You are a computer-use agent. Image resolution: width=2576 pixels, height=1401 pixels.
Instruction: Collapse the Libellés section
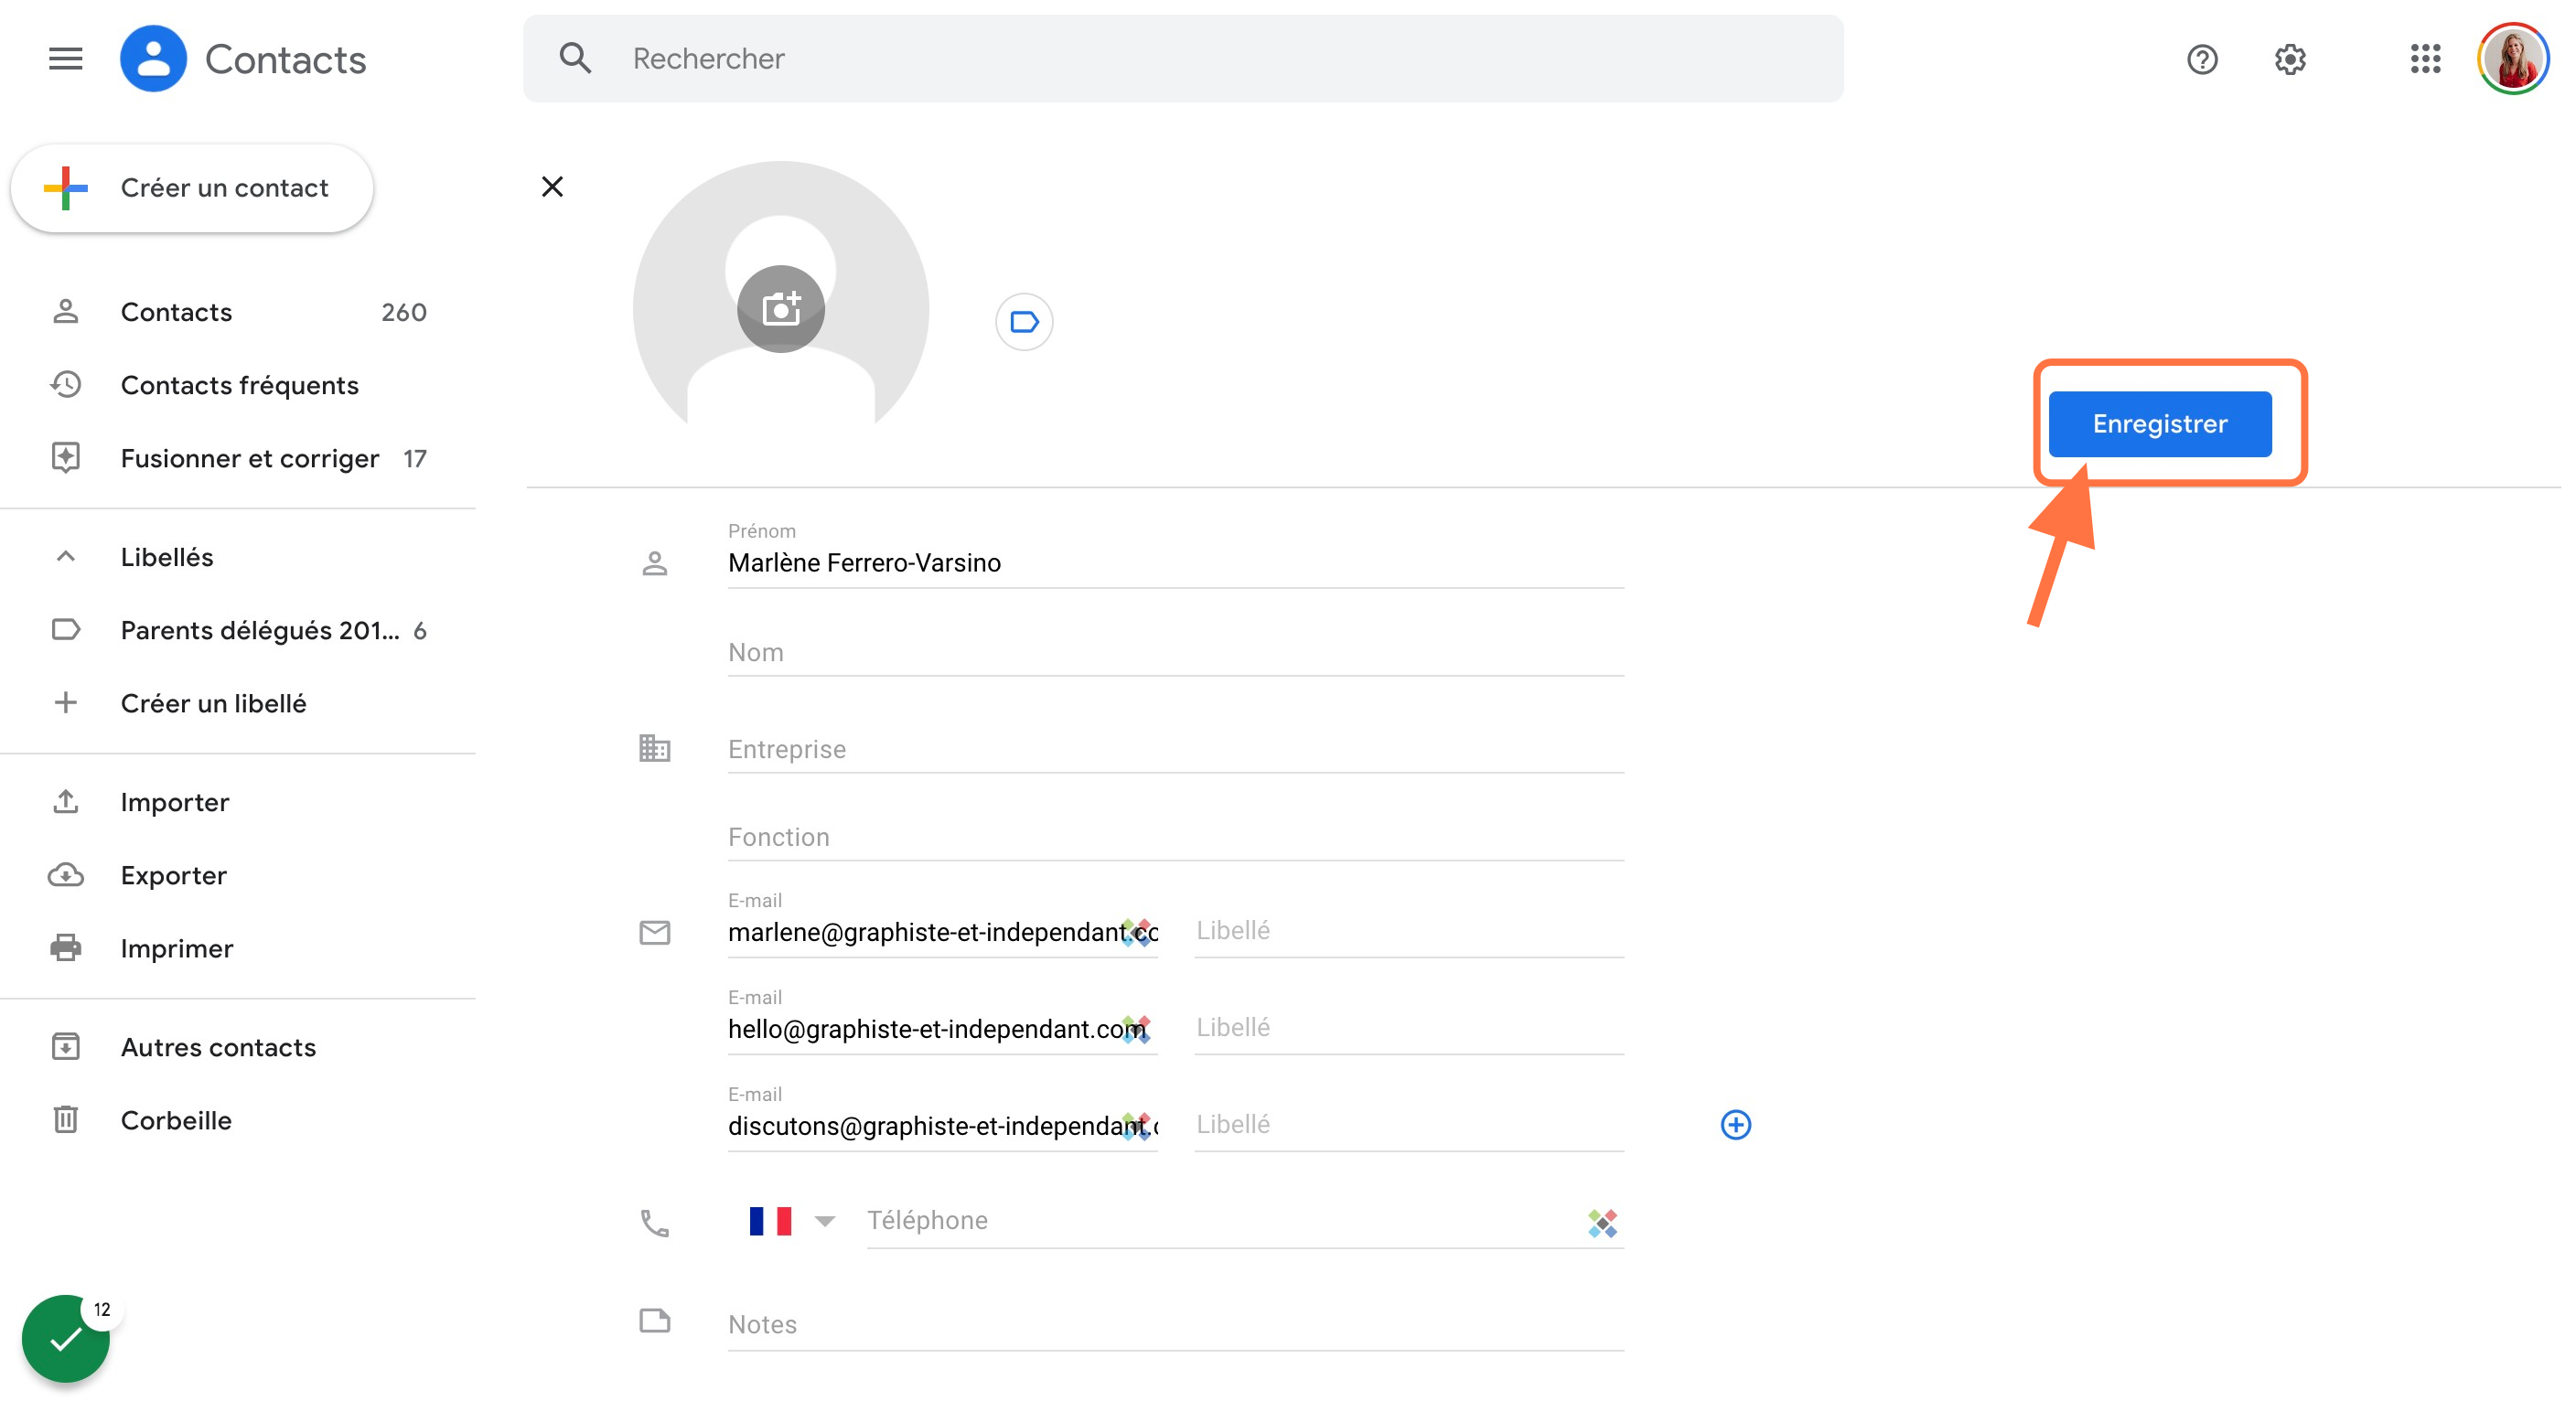tap(66, 557)
